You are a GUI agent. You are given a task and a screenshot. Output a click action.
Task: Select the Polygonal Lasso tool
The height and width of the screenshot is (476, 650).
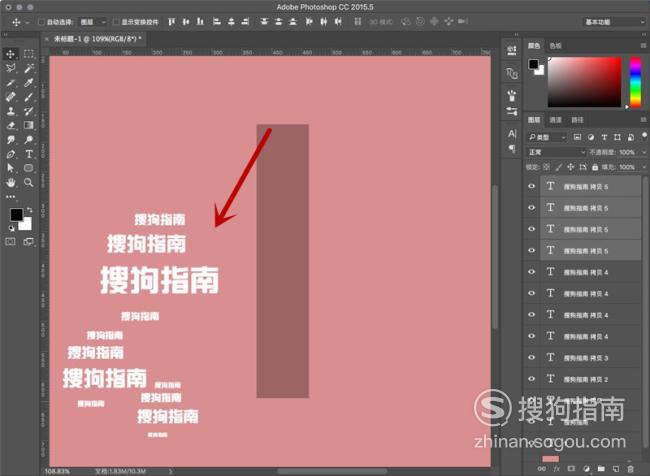click(x=11, y=68)
